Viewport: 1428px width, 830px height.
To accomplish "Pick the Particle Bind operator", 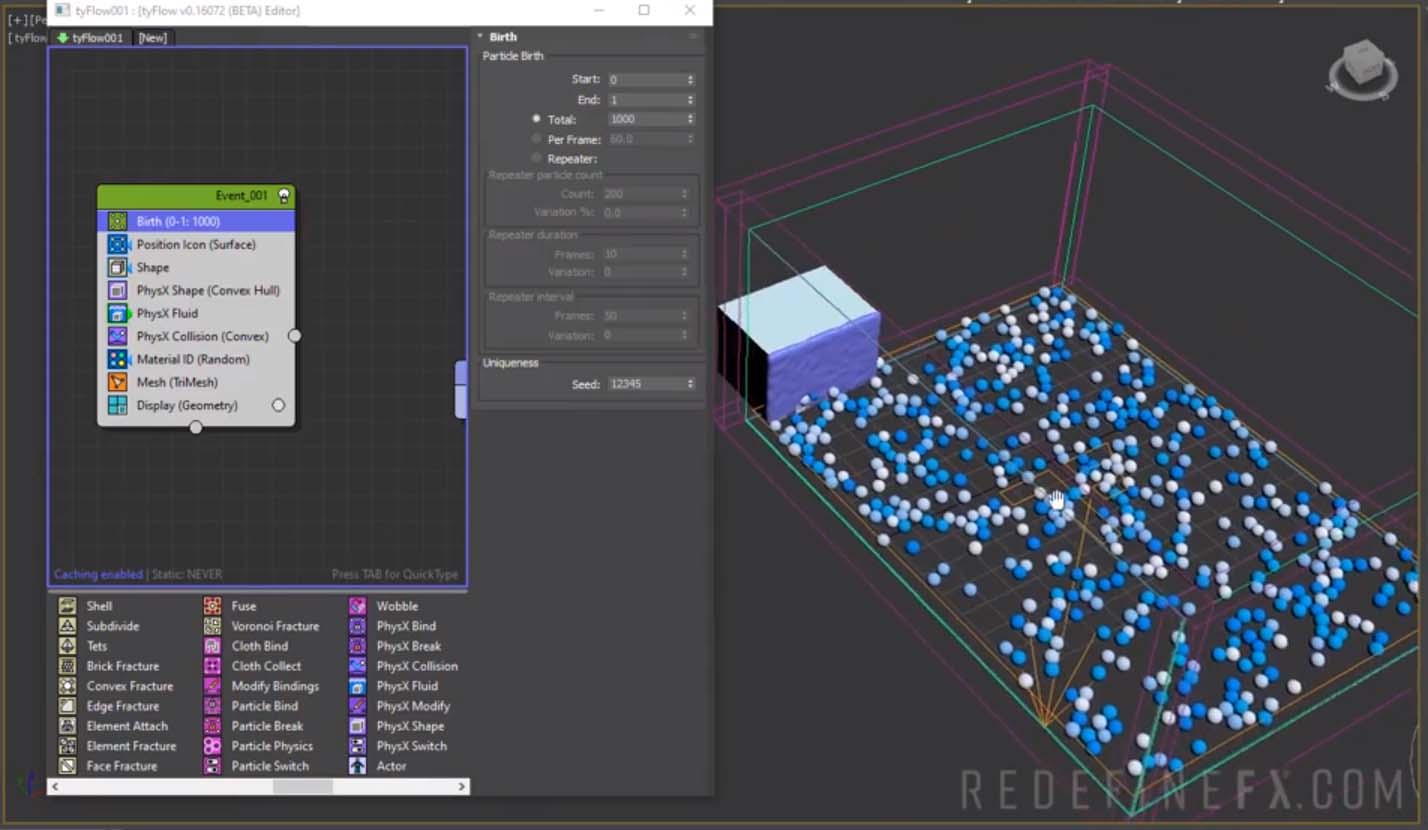I will [x=251, y=706].
